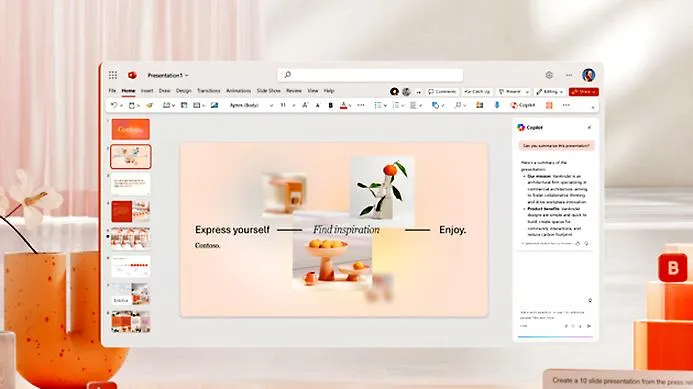Select the solid red fourth slide thumbnail
Image resolution: width=693 pixels, height=389 pixels.
click(130, 211)
